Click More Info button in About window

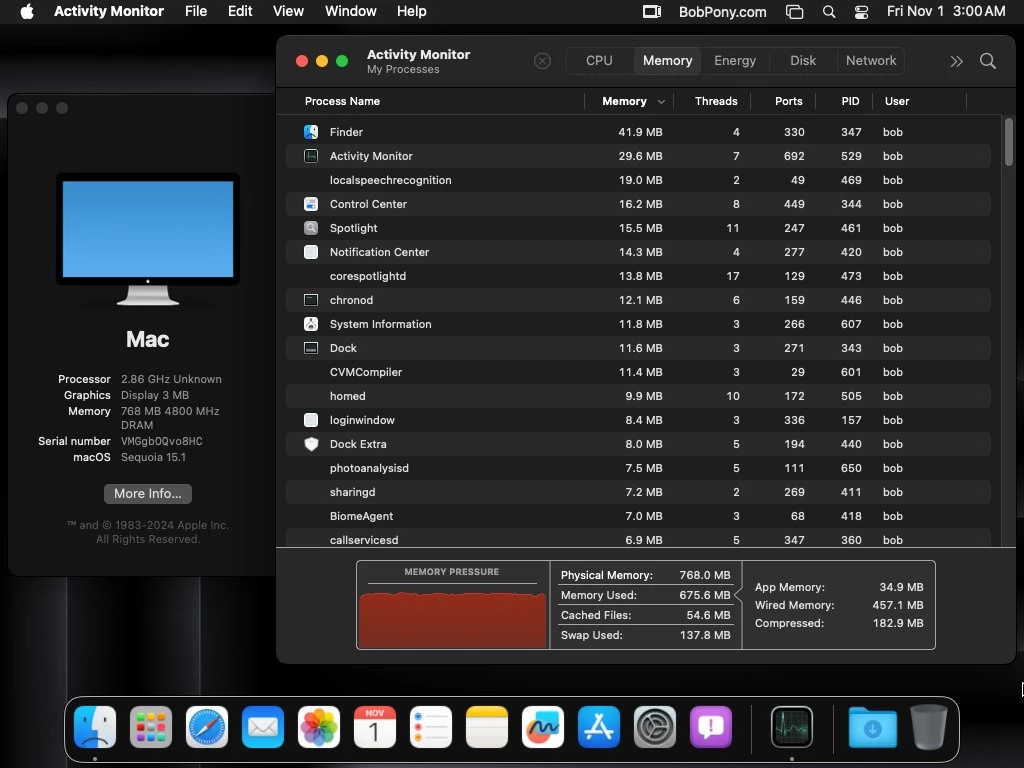point(148,494)
